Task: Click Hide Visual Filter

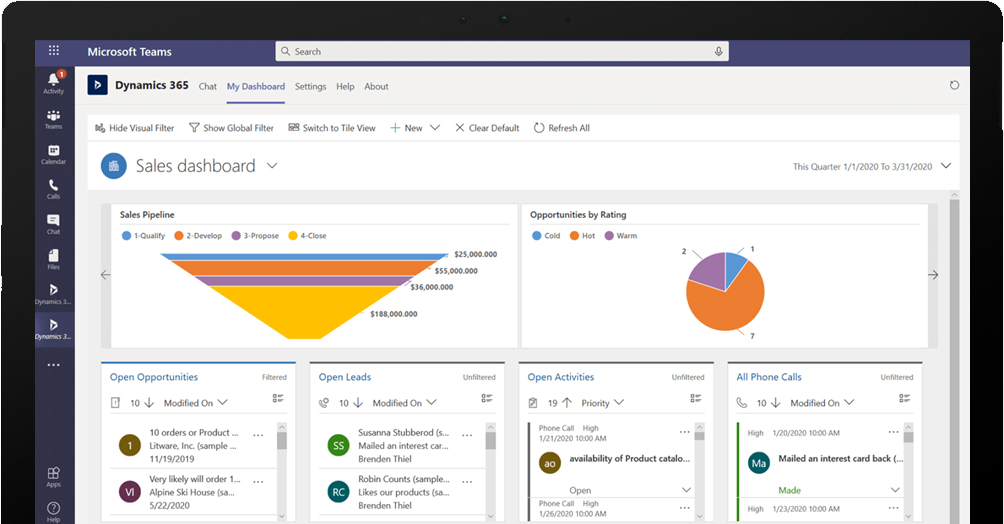Action: [134, 128]
